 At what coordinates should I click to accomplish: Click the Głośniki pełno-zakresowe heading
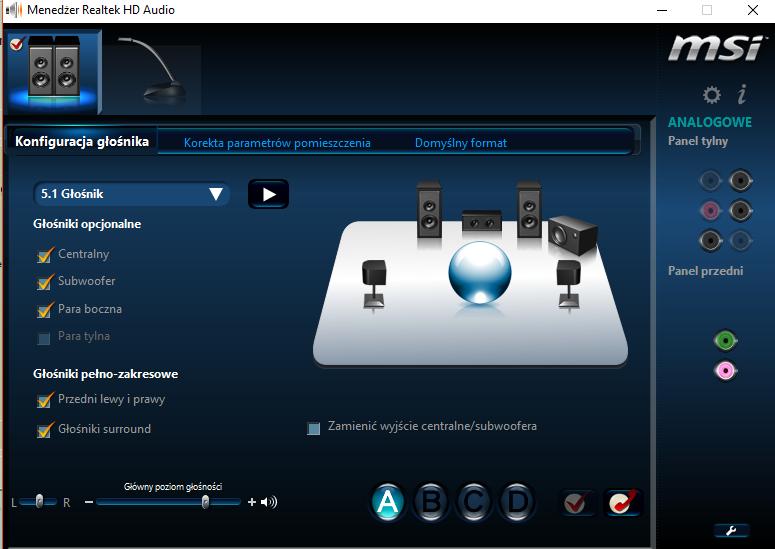(x=105, y=374)
